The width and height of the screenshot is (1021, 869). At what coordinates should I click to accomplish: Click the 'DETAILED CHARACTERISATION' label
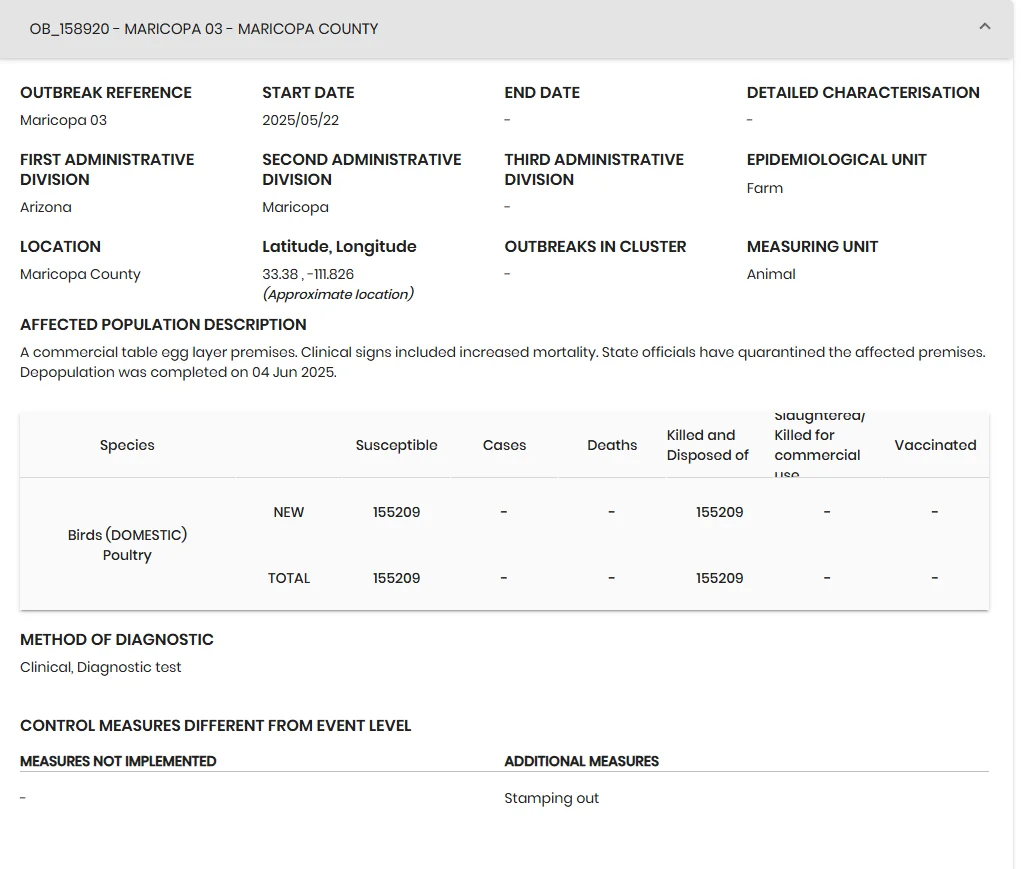pyautogui.click(x=863, y=93)
